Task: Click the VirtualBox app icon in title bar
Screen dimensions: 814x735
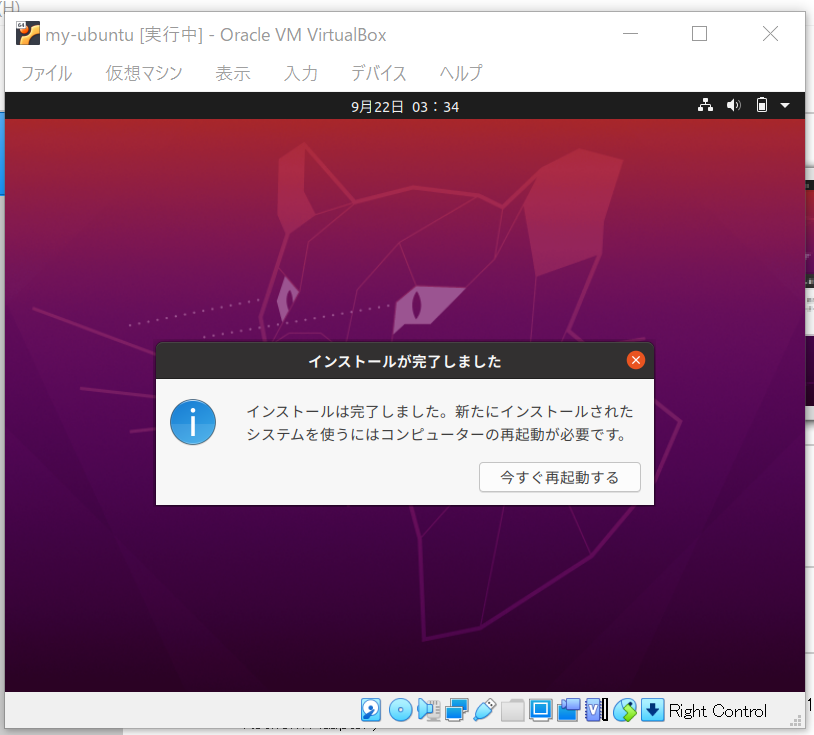Action: tap(28, 34)
